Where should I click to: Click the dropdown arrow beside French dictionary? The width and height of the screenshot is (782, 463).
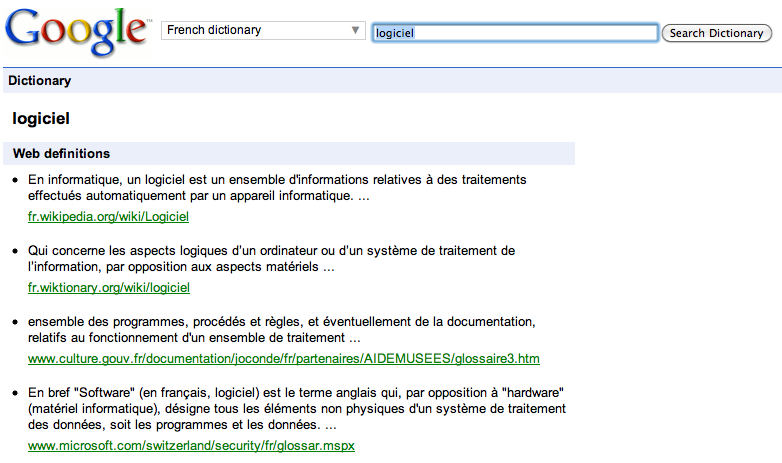pos(355,30)
